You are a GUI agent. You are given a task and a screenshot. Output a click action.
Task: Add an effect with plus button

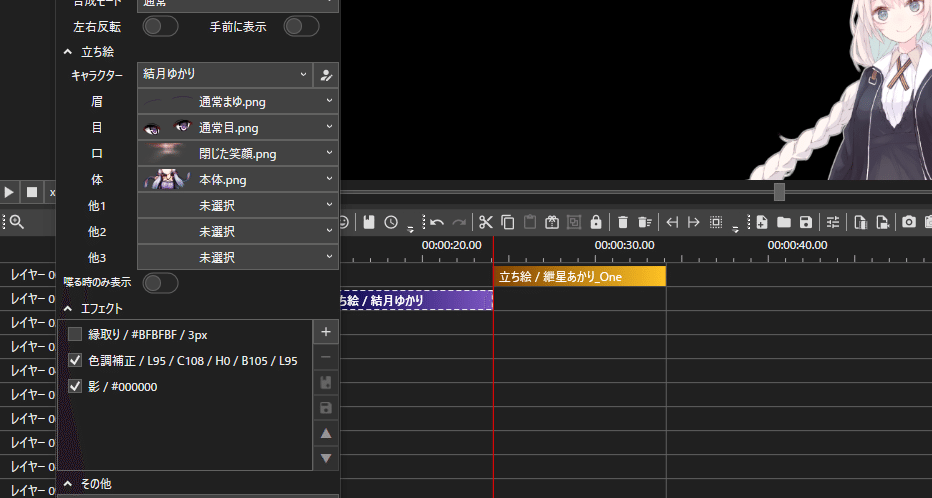tap(326, 332)
